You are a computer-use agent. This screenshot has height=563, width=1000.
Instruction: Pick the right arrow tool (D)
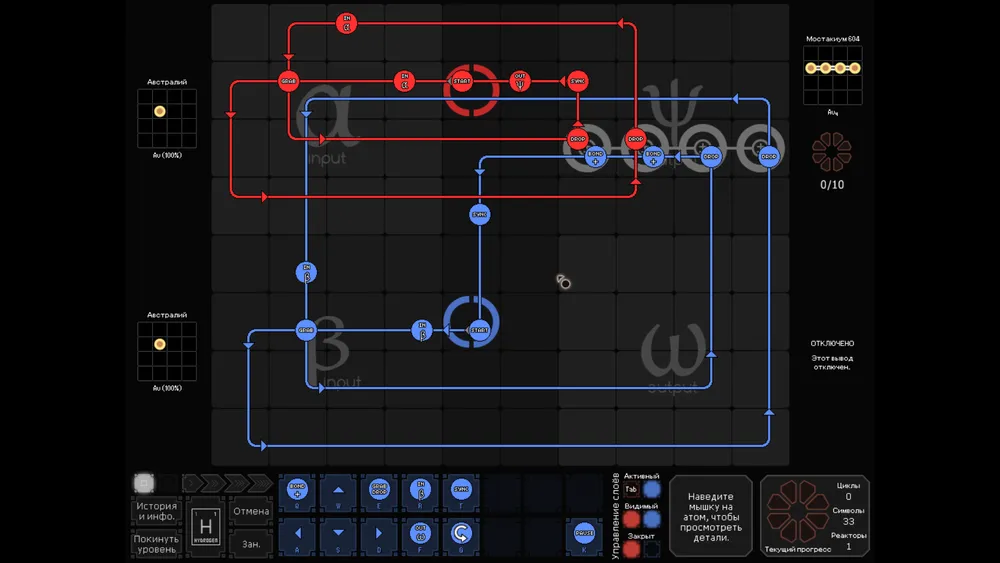(x=379, y=535)
